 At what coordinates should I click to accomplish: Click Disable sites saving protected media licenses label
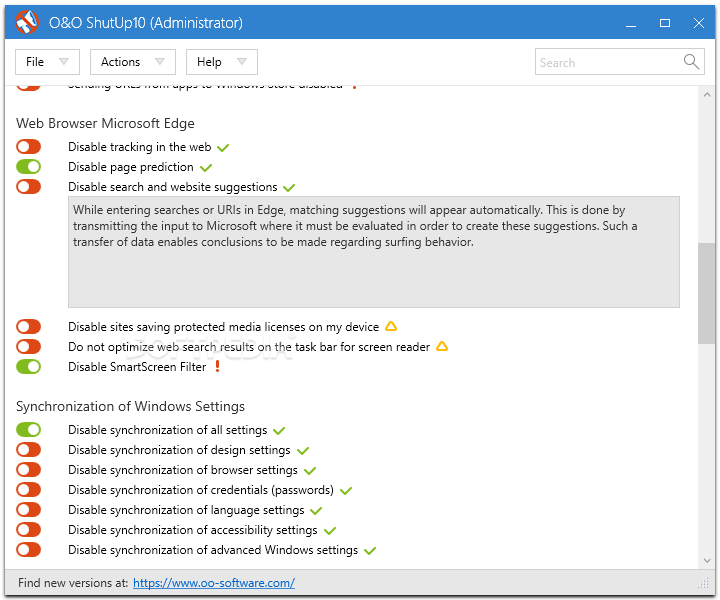(x=224, y=327)
